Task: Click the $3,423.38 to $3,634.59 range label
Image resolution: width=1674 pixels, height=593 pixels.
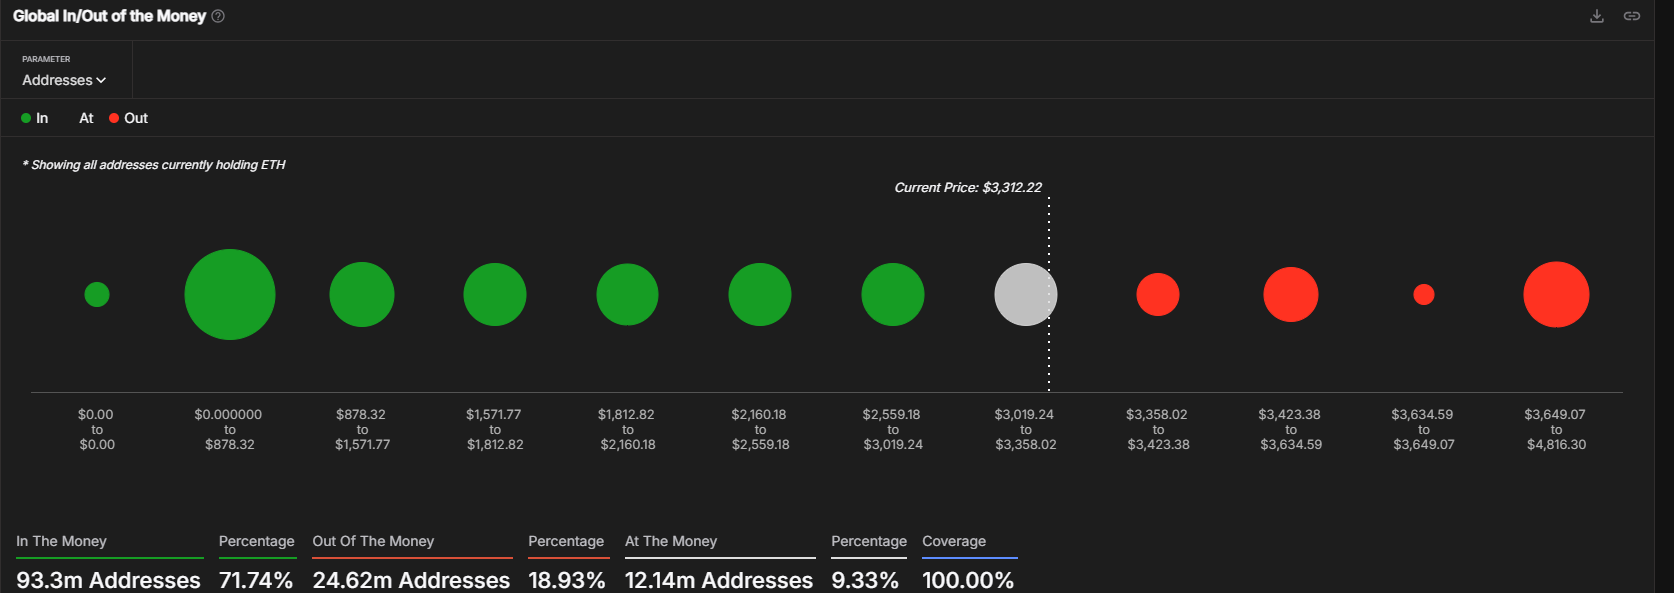Action: tap(1290, 429)
